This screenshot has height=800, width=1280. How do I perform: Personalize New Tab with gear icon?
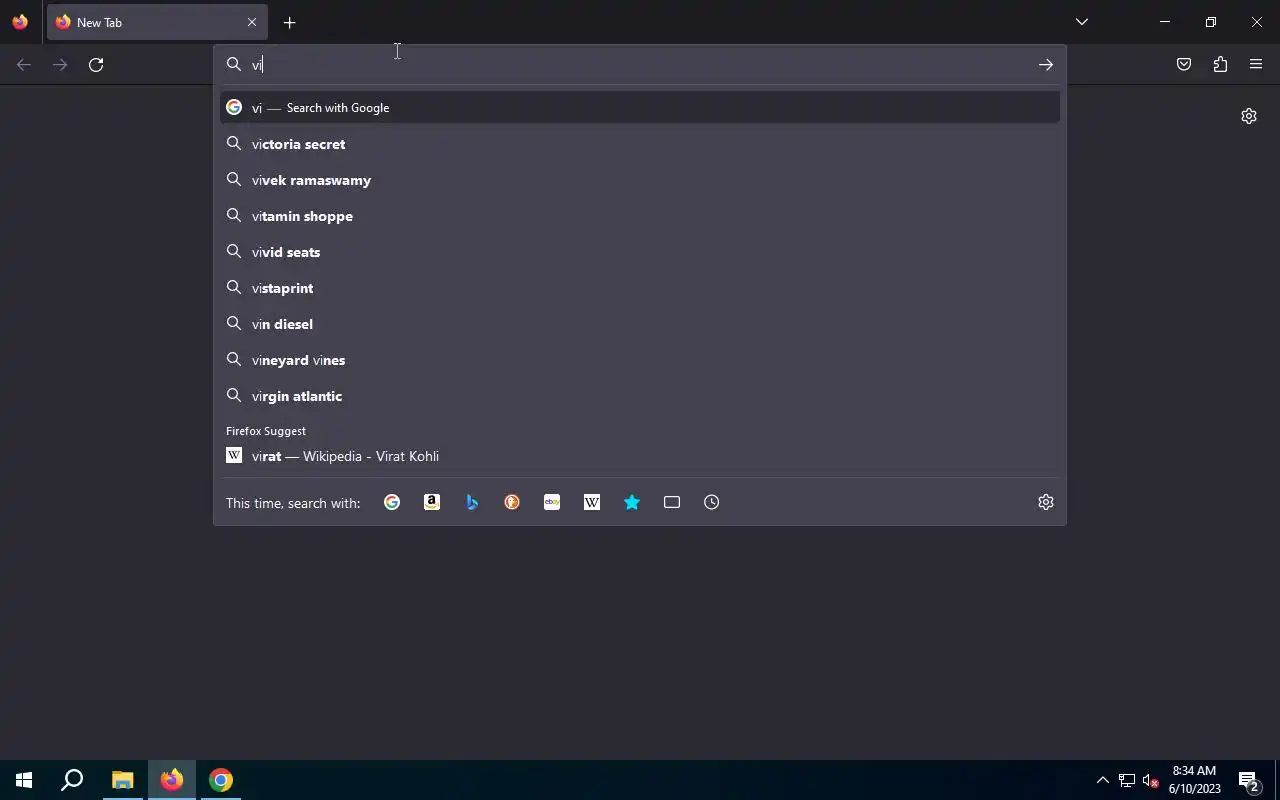[1249, 116]
